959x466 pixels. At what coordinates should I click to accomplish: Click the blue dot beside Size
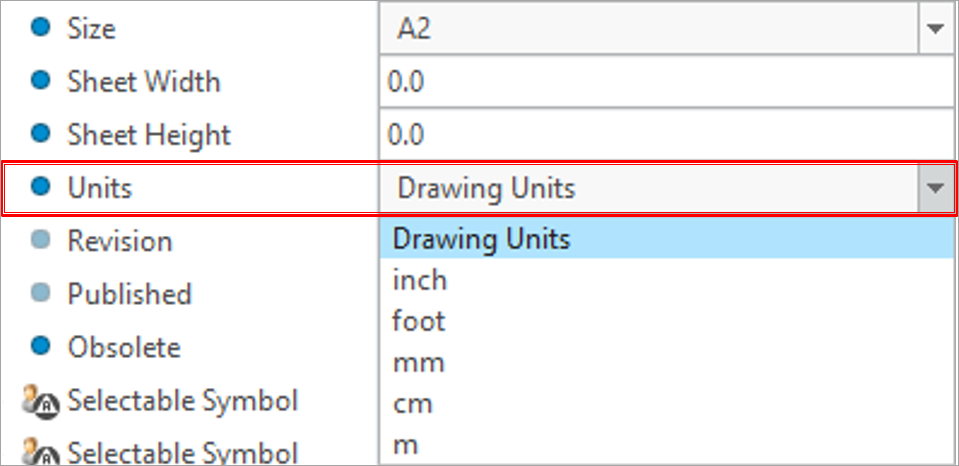(40, 29)
